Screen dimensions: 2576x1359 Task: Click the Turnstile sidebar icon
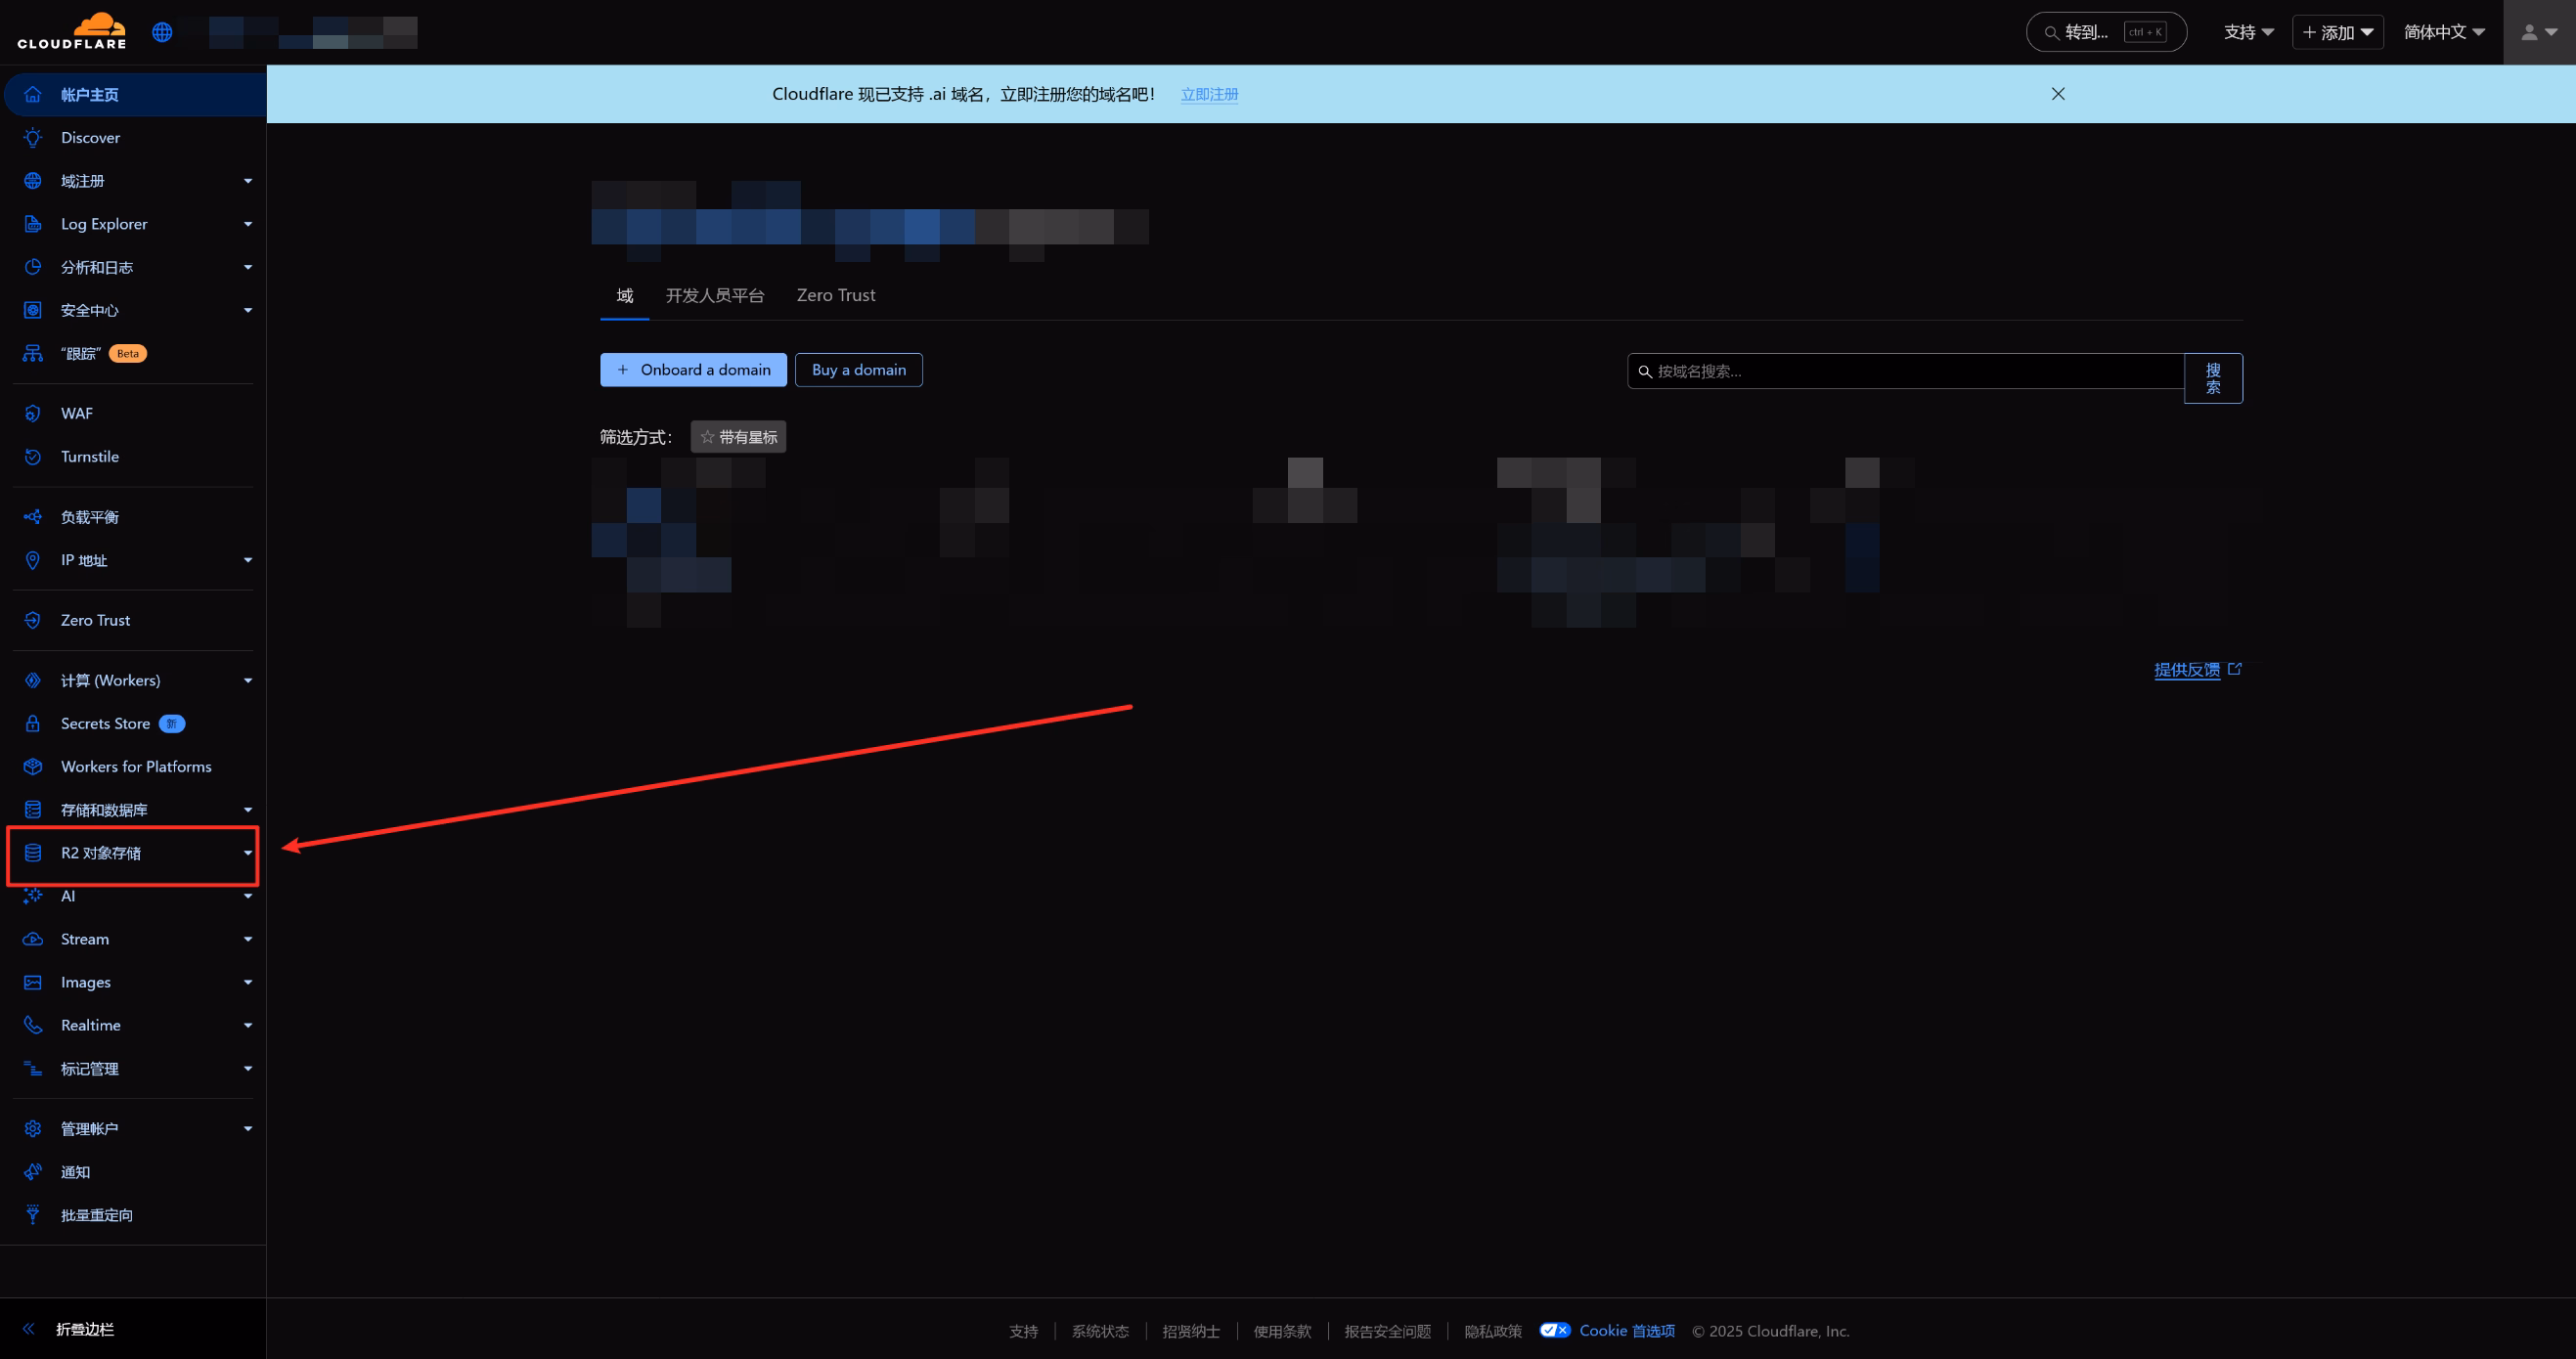point(33,456)
